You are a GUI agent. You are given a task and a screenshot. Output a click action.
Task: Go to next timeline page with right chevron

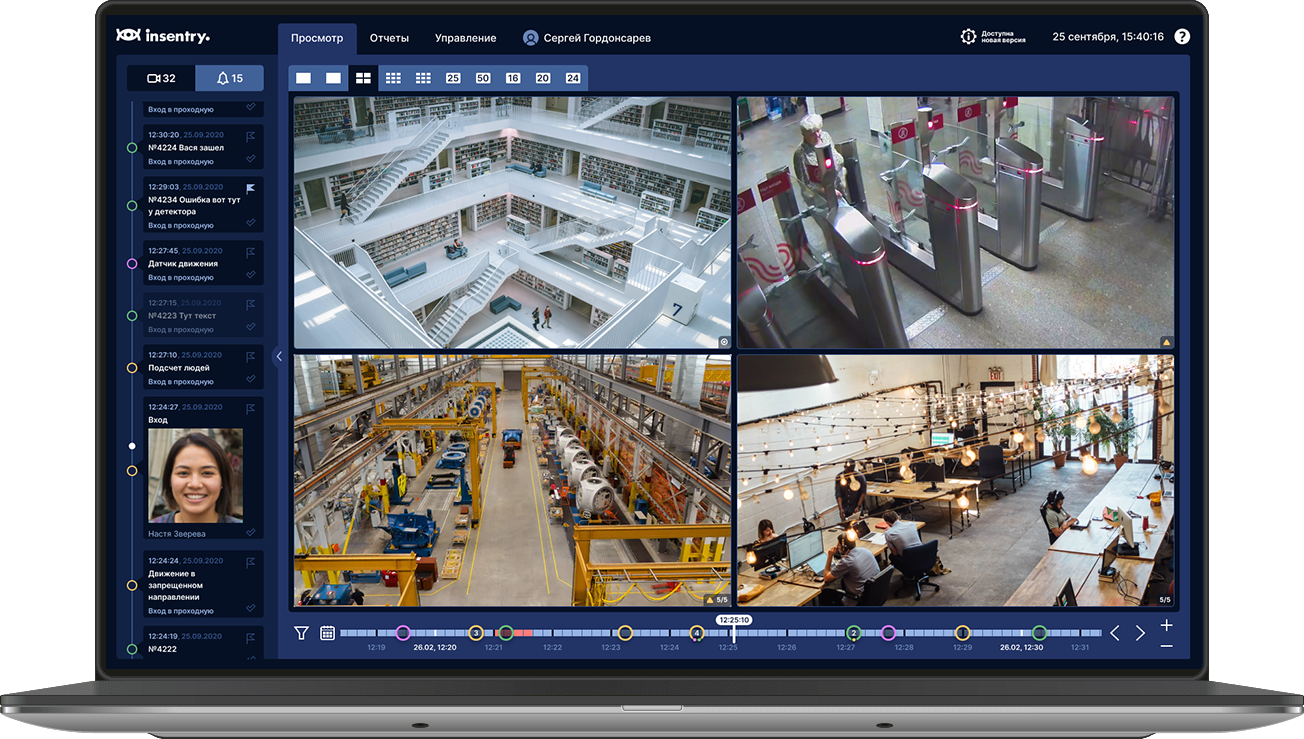(1140, 632)
